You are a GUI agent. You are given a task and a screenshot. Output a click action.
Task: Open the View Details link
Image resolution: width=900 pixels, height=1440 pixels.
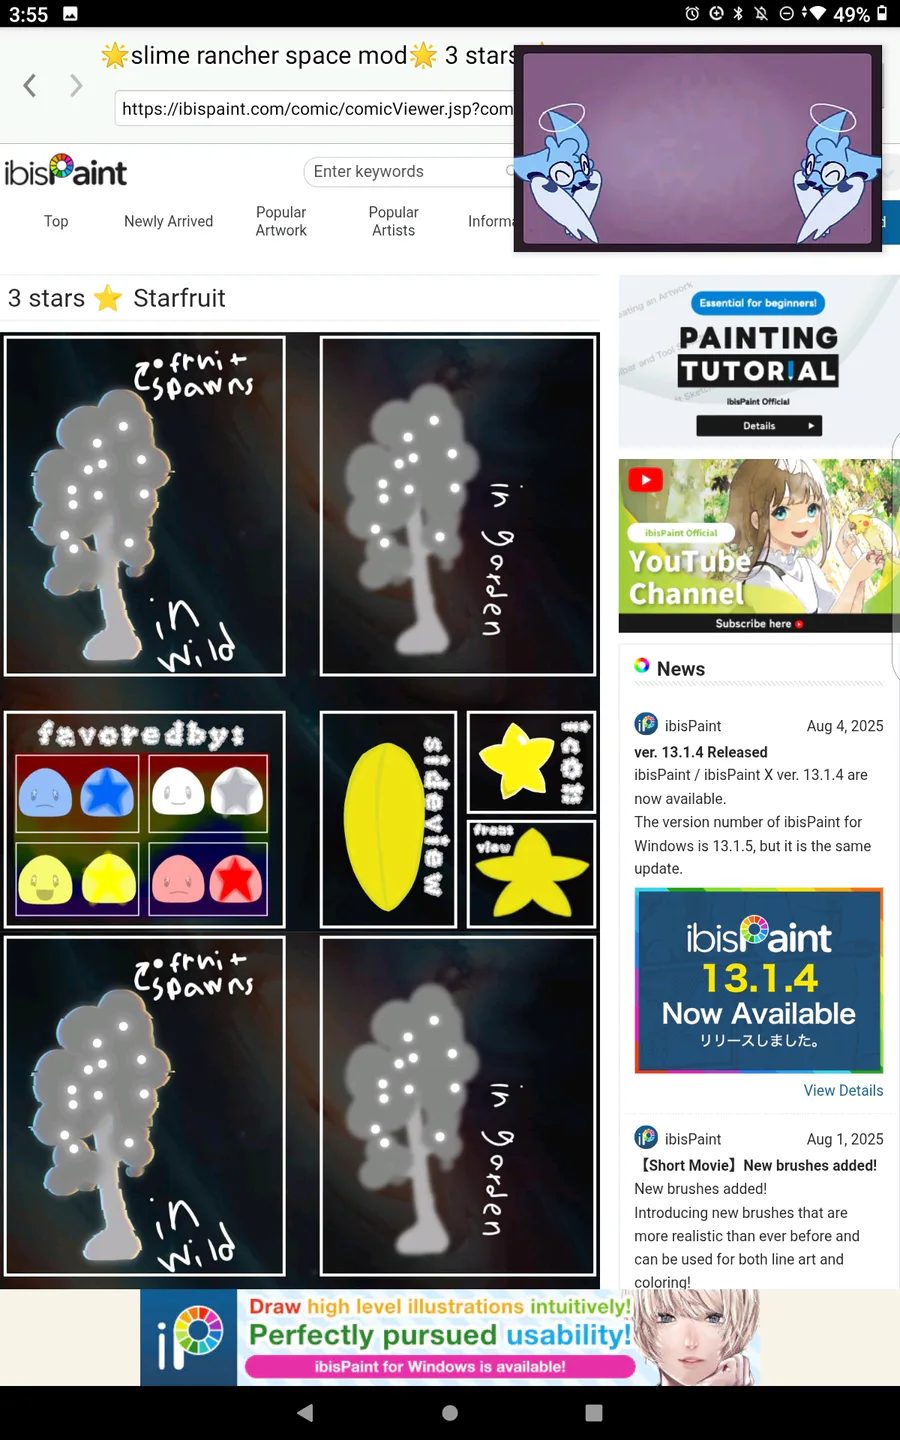[843, 1090]
